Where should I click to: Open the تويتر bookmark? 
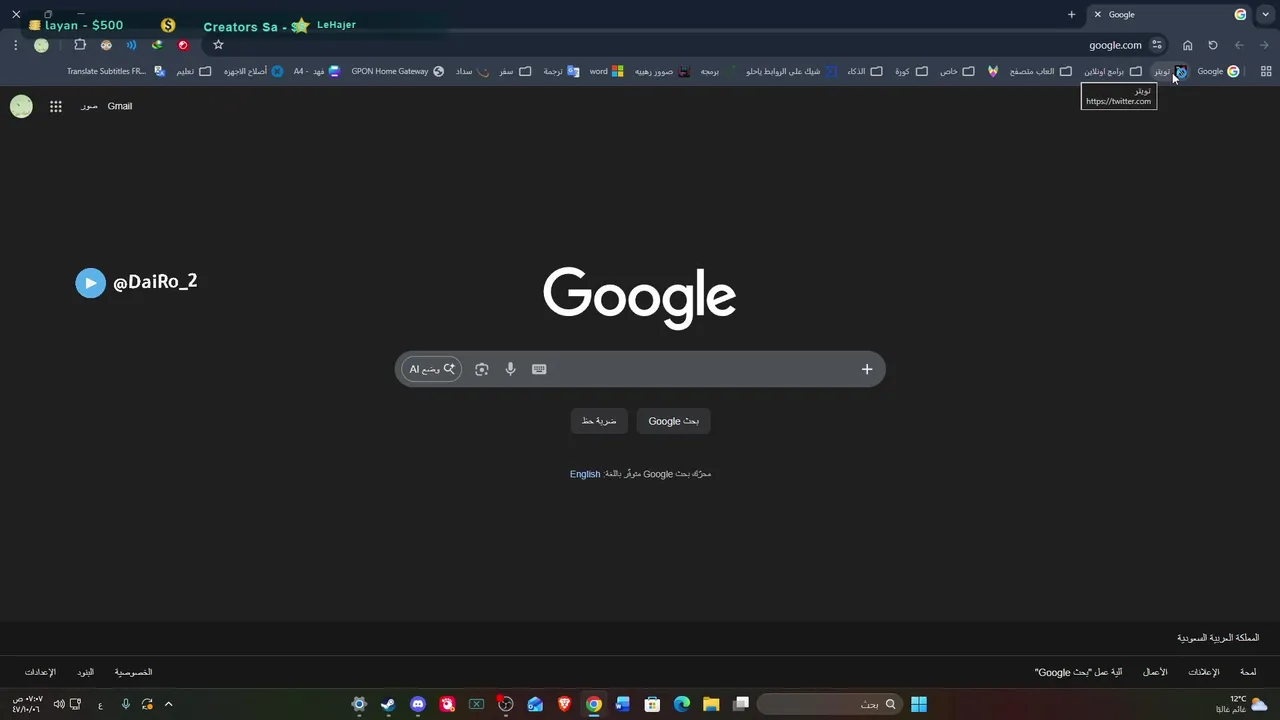(x=1170, y=71)
